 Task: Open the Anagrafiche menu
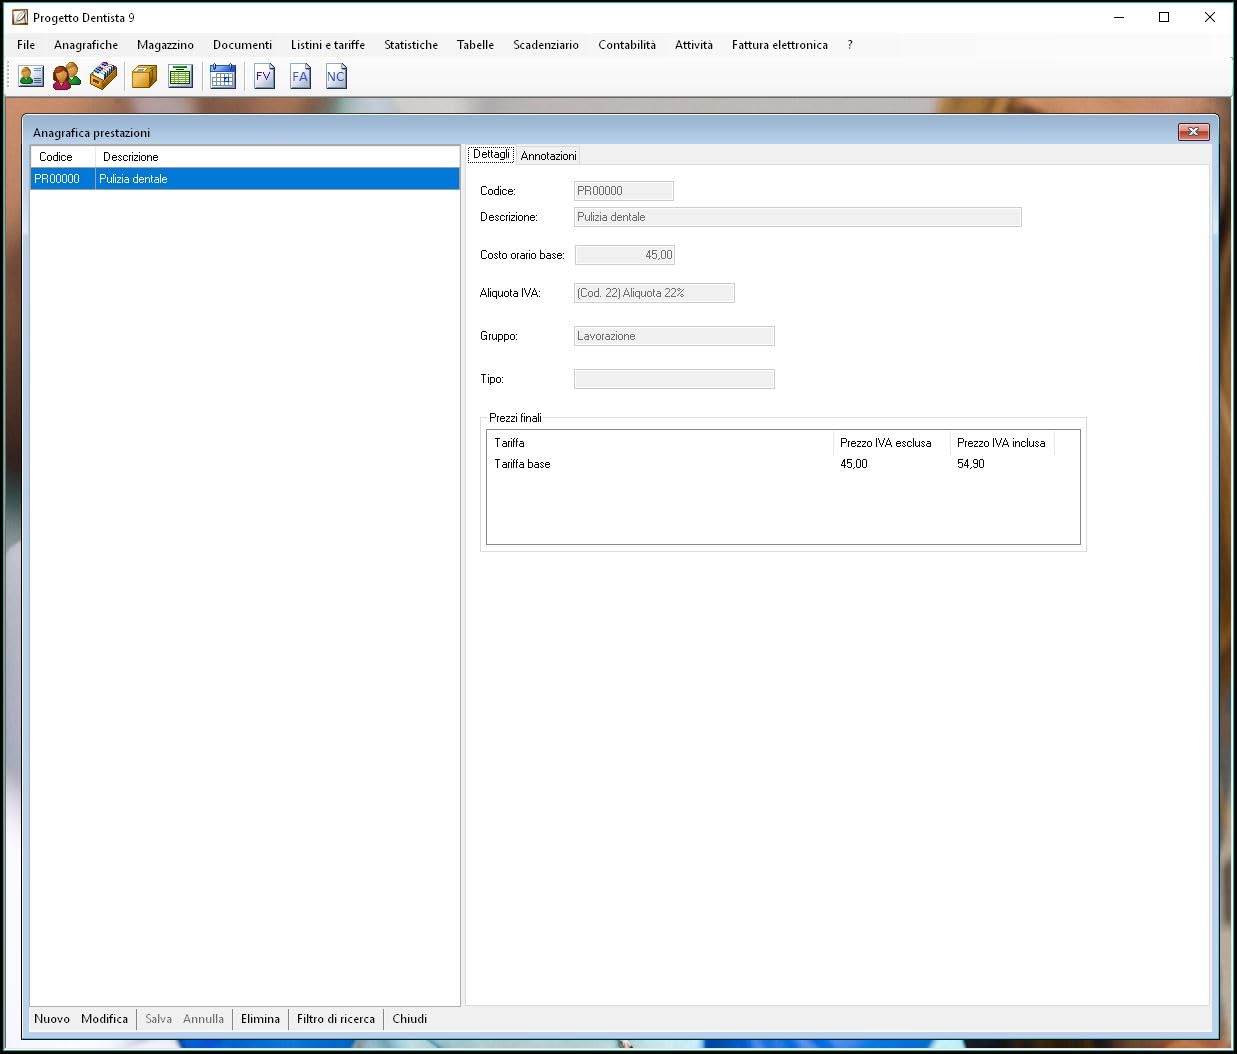pos(86,45)
